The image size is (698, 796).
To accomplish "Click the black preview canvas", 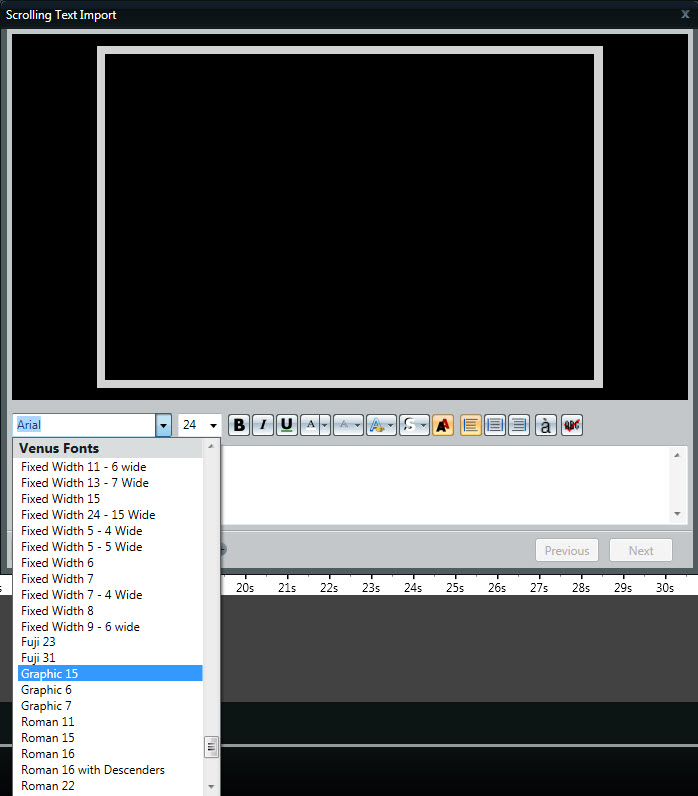I will 350,217.
